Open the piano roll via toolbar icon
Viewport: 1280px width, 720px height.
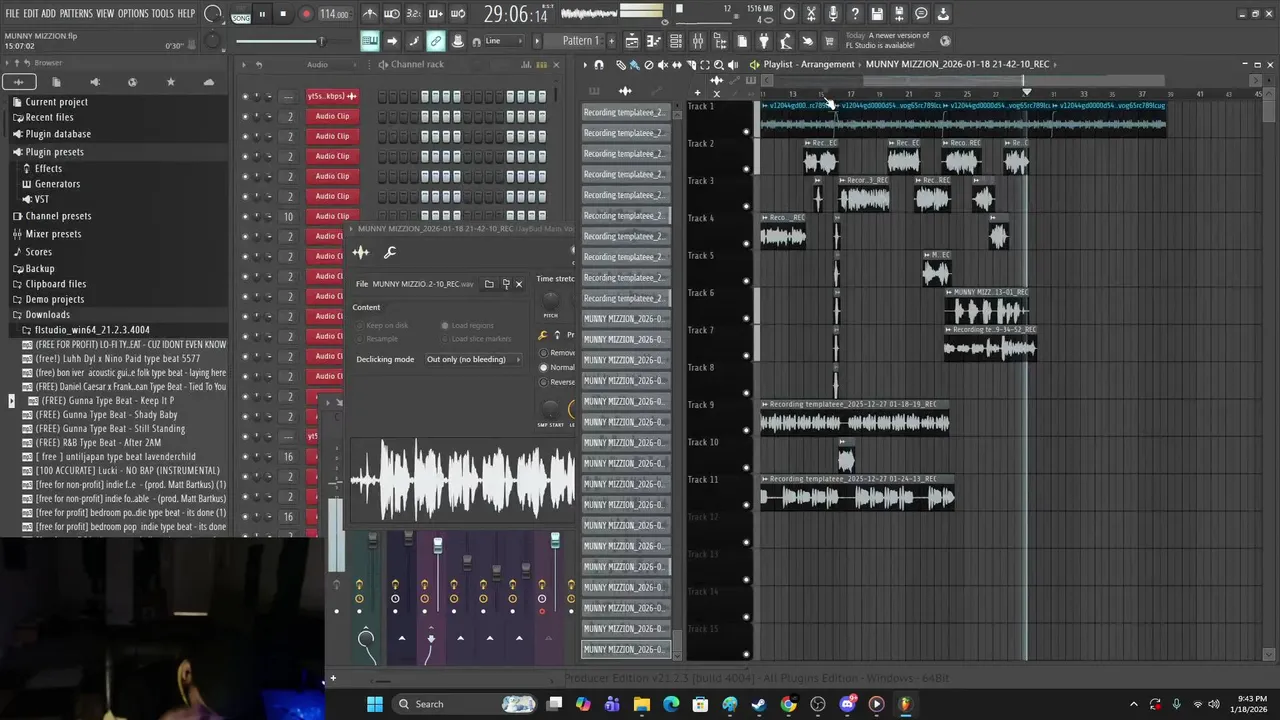654,41
